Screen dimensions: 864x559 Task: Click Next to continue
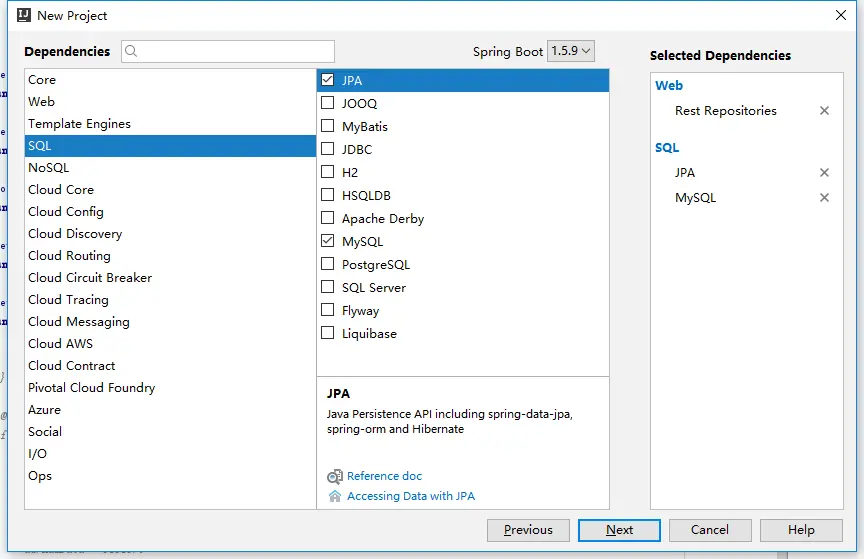(x=619, y=530)
